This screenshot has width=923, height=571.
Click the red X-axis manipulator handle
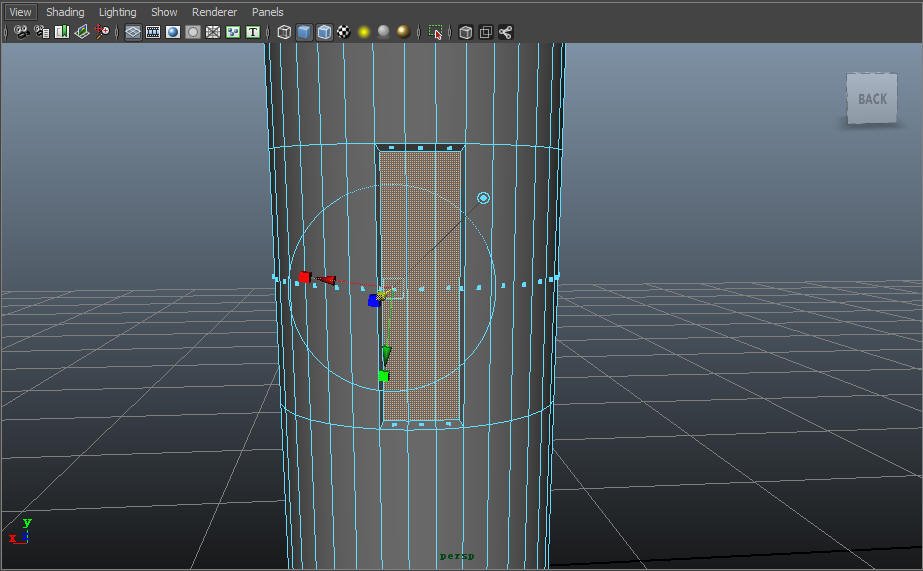point(304,277)
